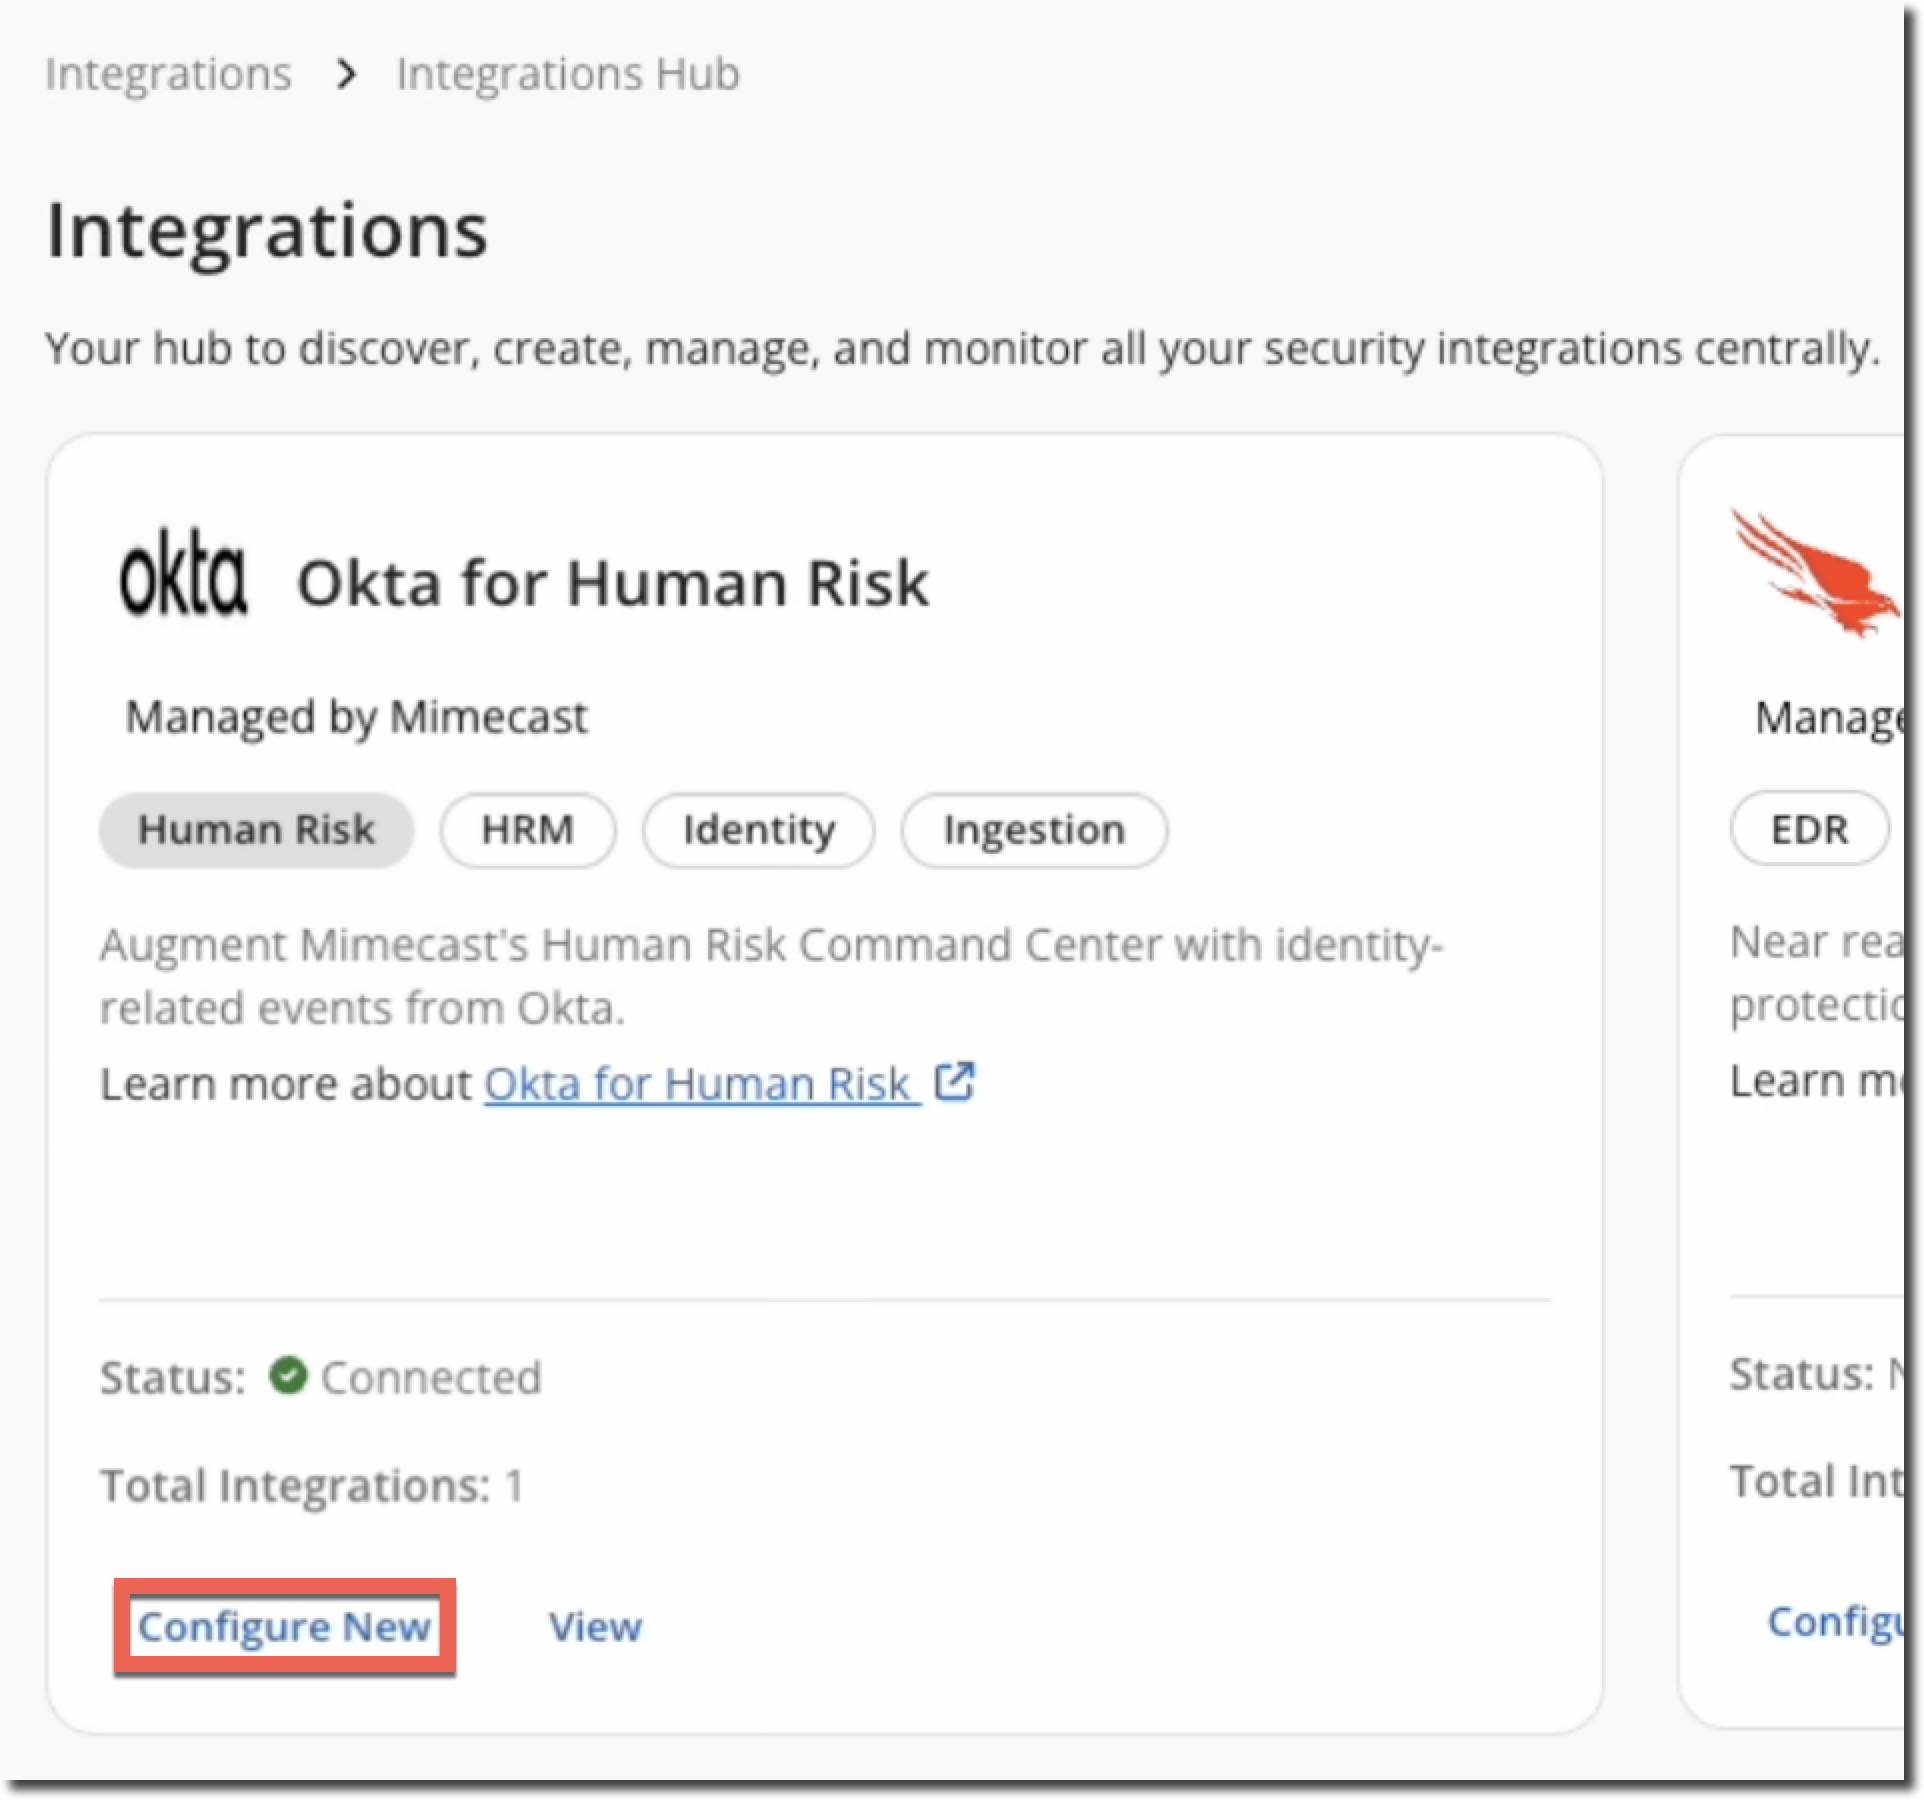Click View on the Okta card
Viewport: 1924px width, 1800px height.
[596, 1626]
